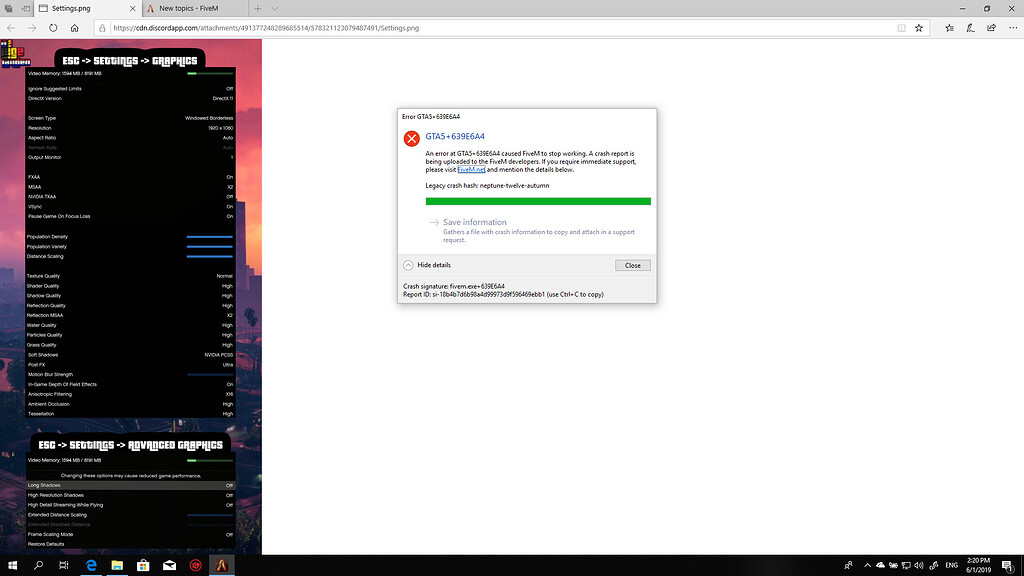
Task: Open the FiveM taskbar icon
Action: 221,565
